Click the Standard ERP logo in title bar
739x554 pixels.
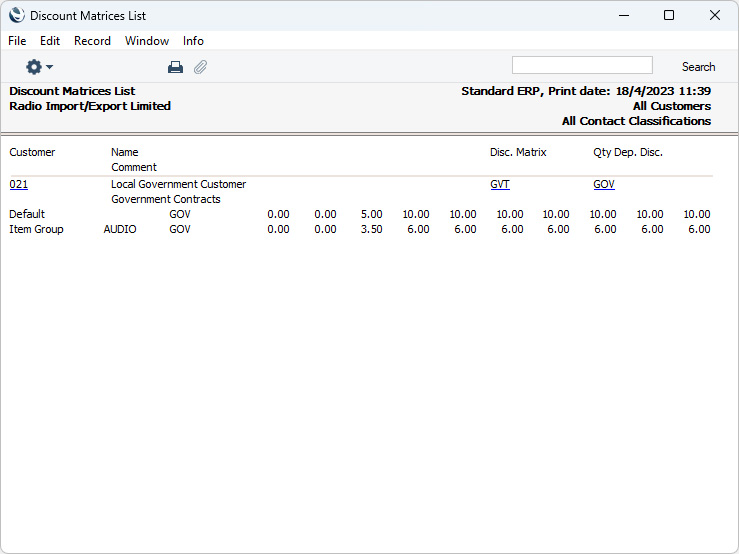coord(16,15)
